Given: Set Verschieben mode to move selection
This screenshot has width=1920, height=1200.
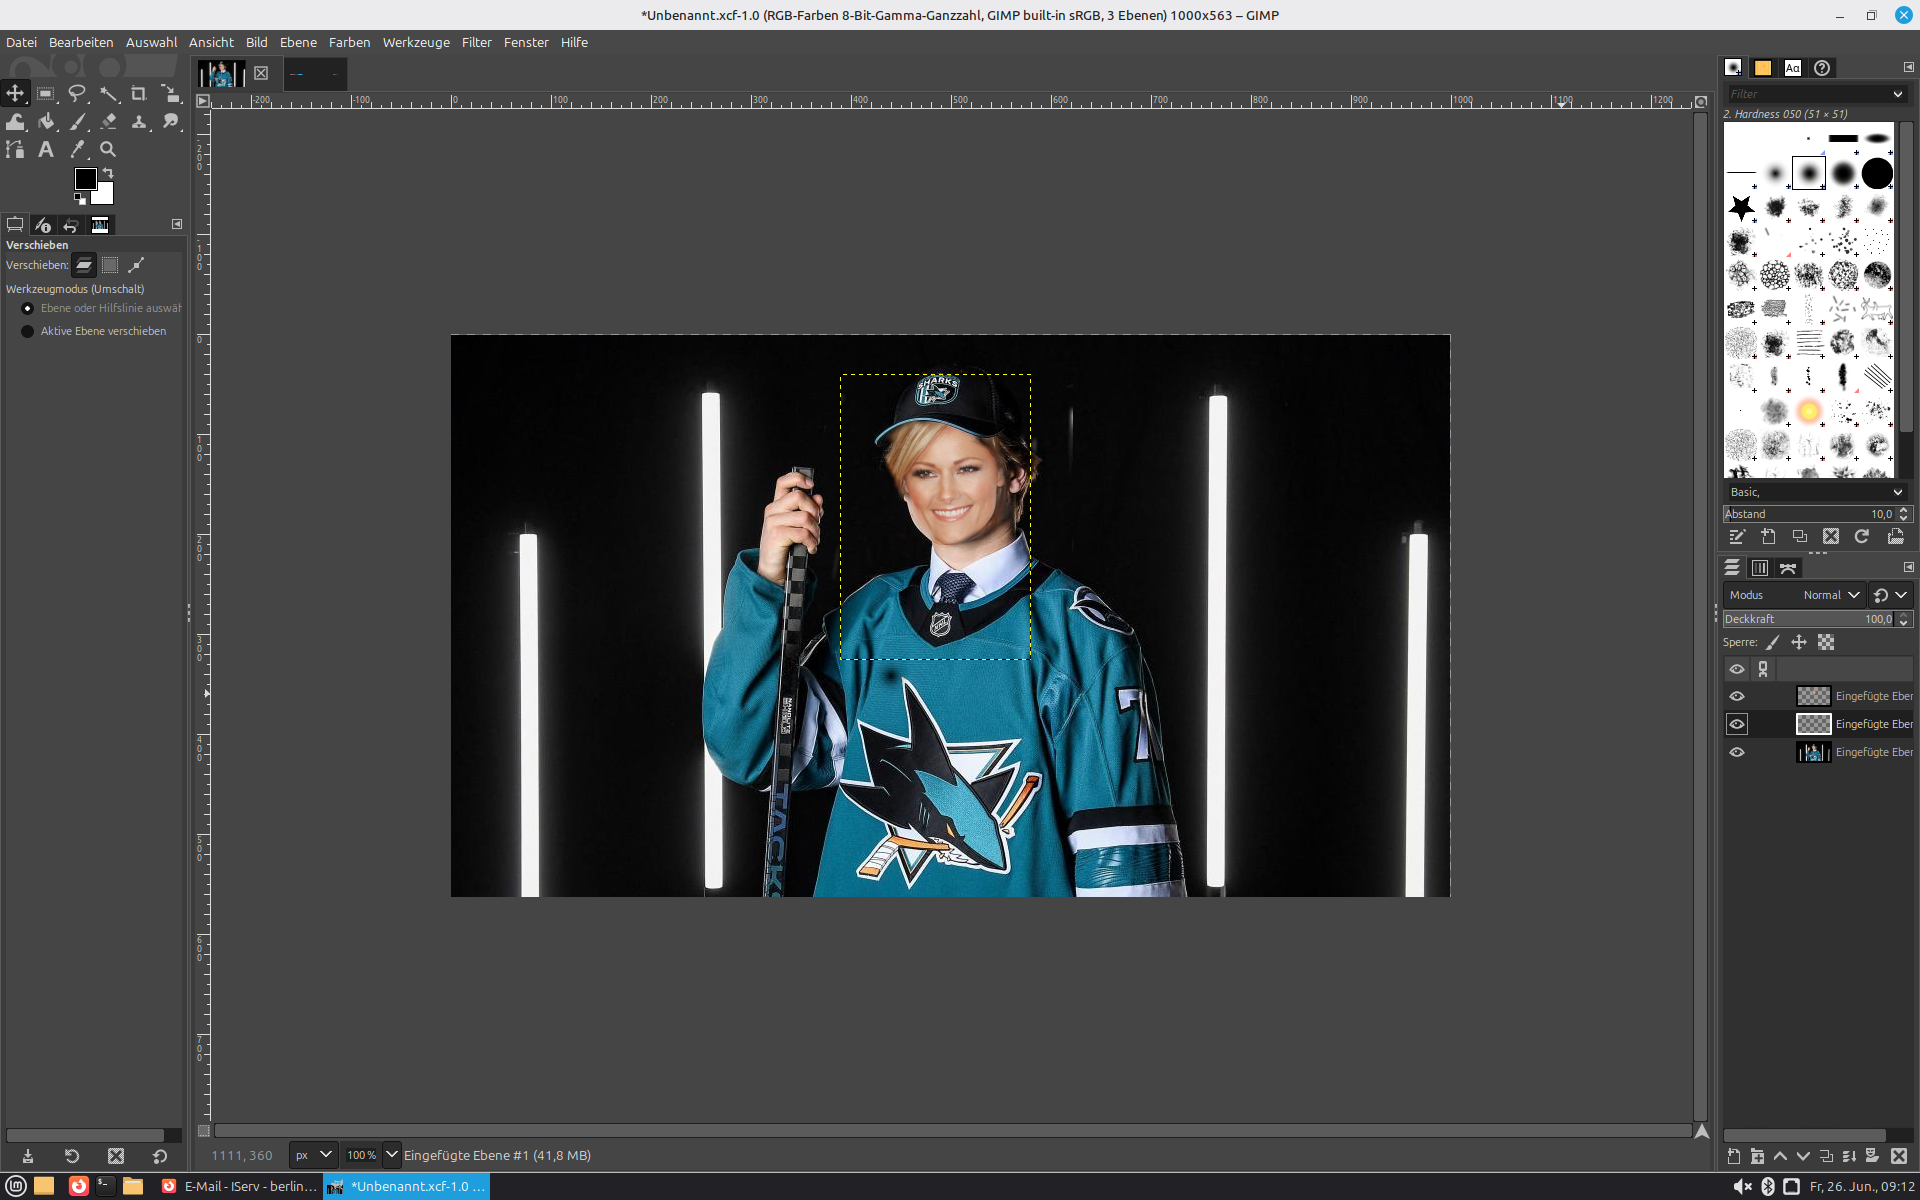Looking at the screenshot, I should point(110,265).
